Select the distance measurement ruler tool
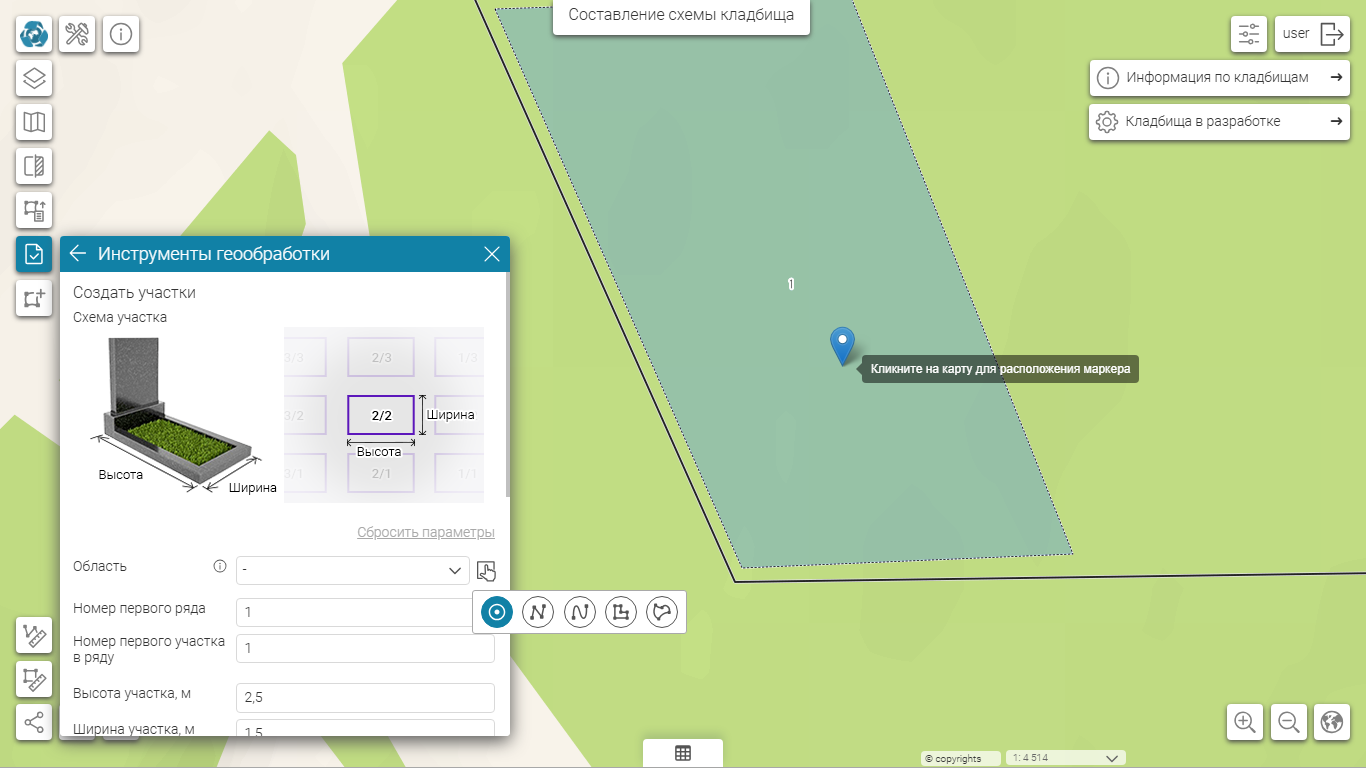Screen dimensions: 1366x768 click(x=34, y=635)
